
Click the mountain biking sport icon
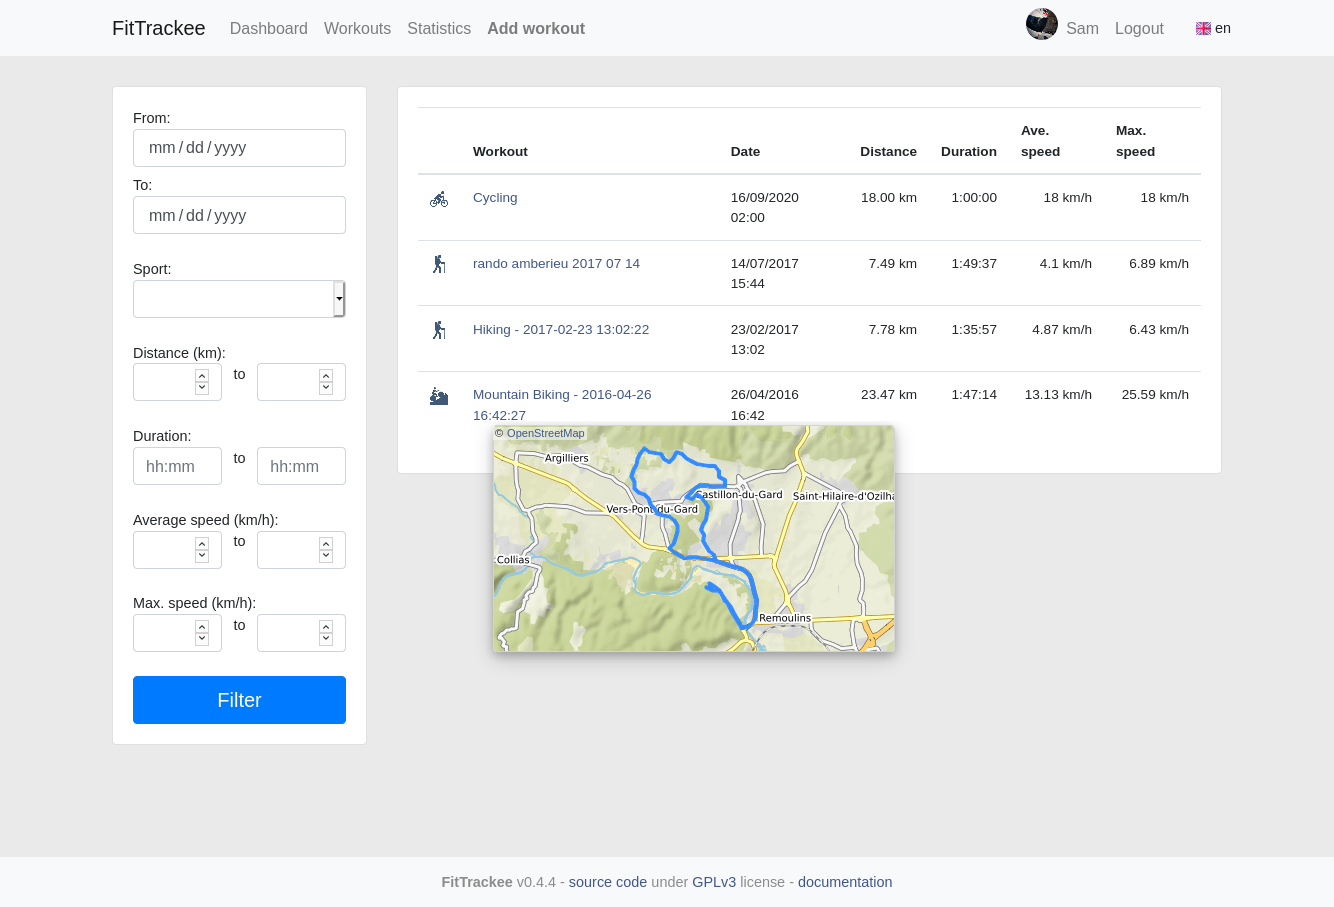pos(439,396)
